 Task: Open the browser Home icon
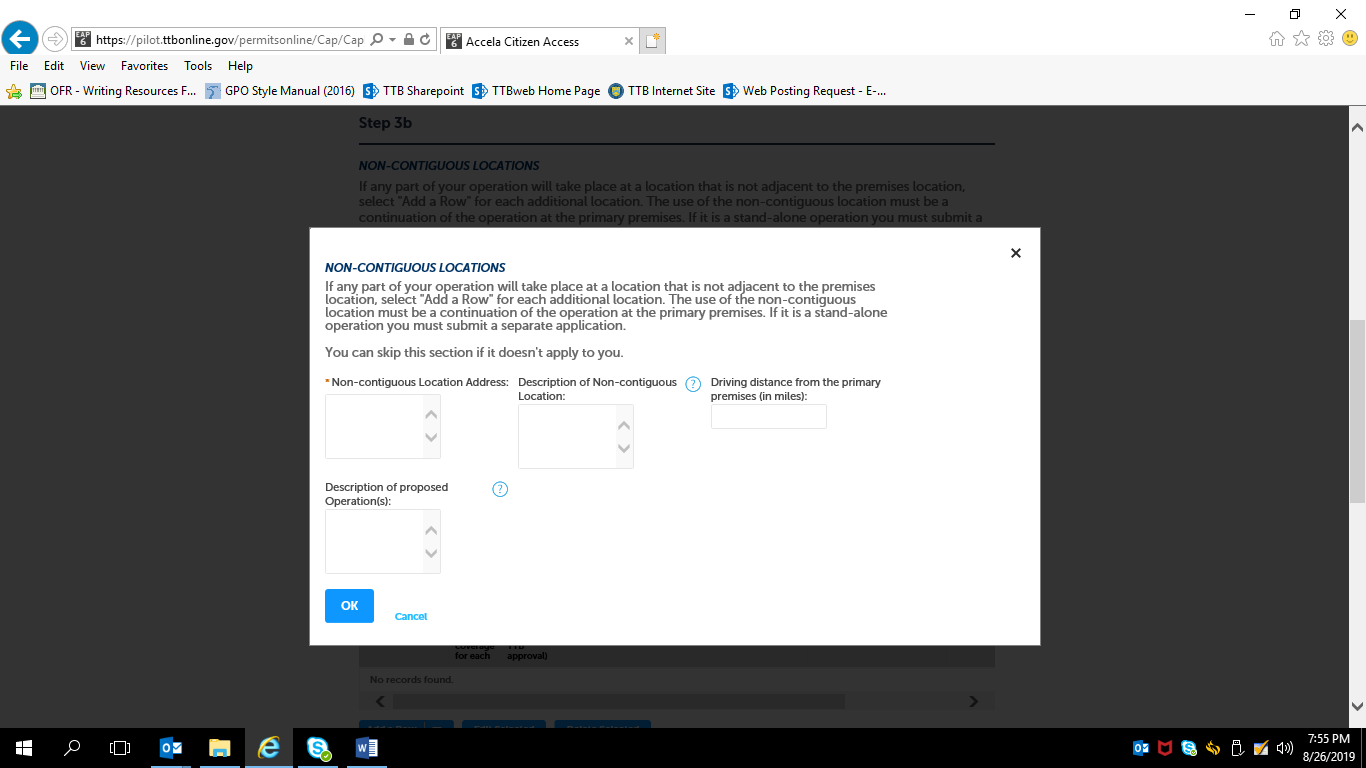pos(1277,39)
